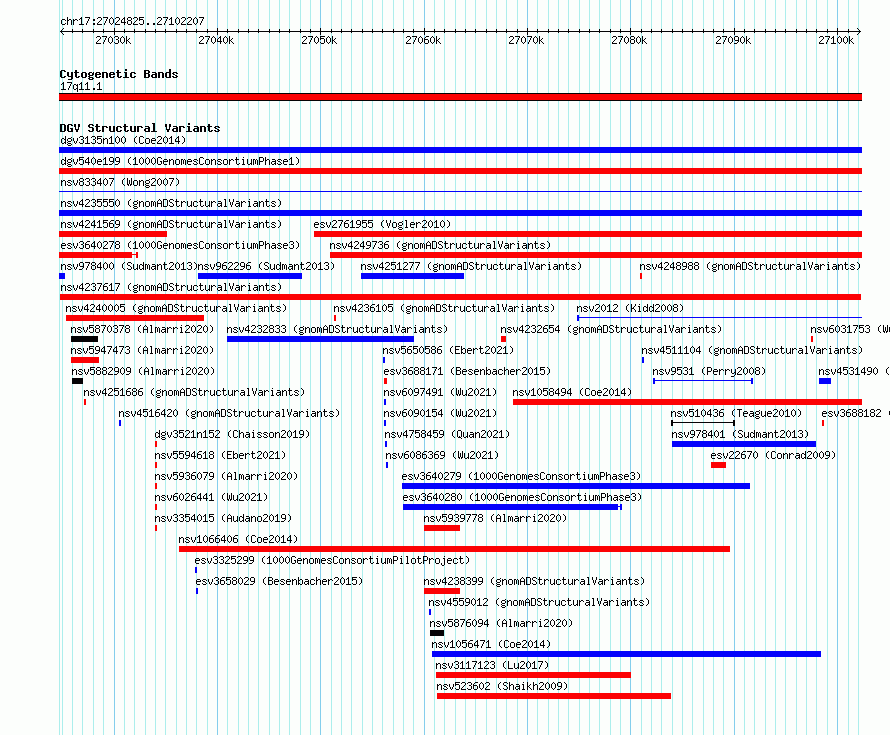Open esv3325299 1000GenomesConsortiumPilotProject label
The height and width of the screenshot is (735, 890).
[332, 560]
